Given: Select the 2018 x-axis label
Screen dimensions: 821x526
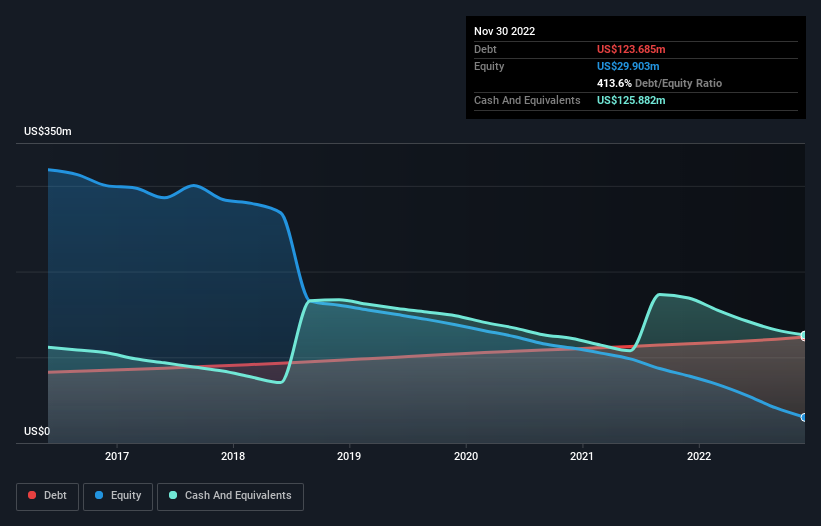Looking at the screenshot, I should [x=233, y=456].
